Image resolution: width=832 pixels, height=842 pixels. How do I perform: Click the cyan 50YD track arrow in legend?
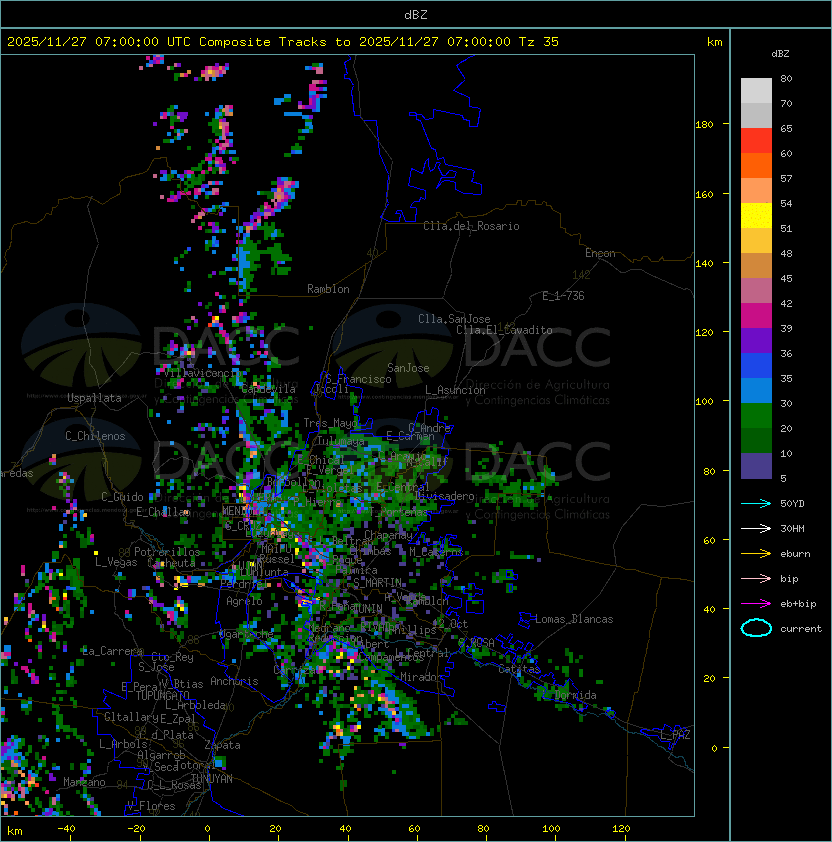tap(756, 503)
